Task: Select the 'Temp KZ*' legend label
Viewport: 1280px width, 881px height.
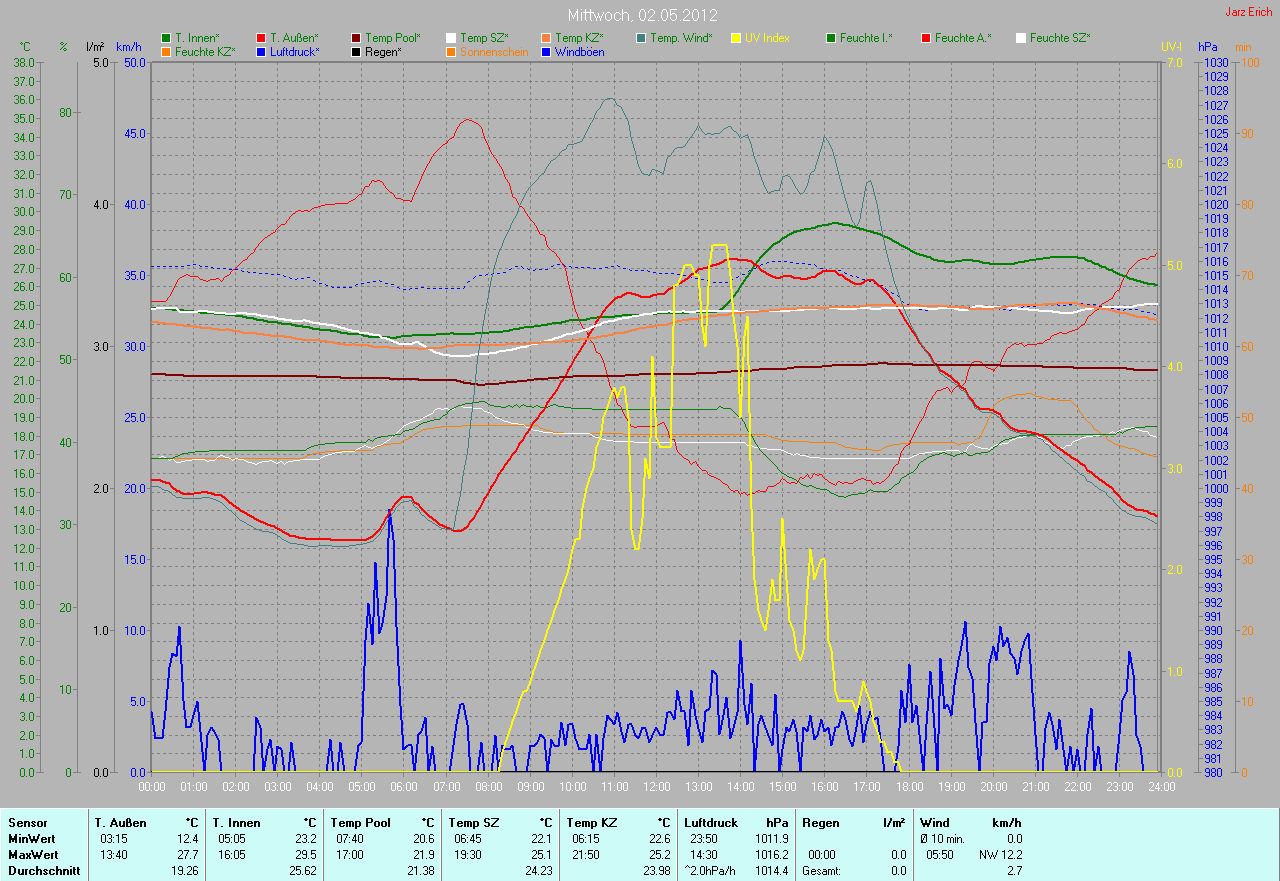Action: point(579,38)
